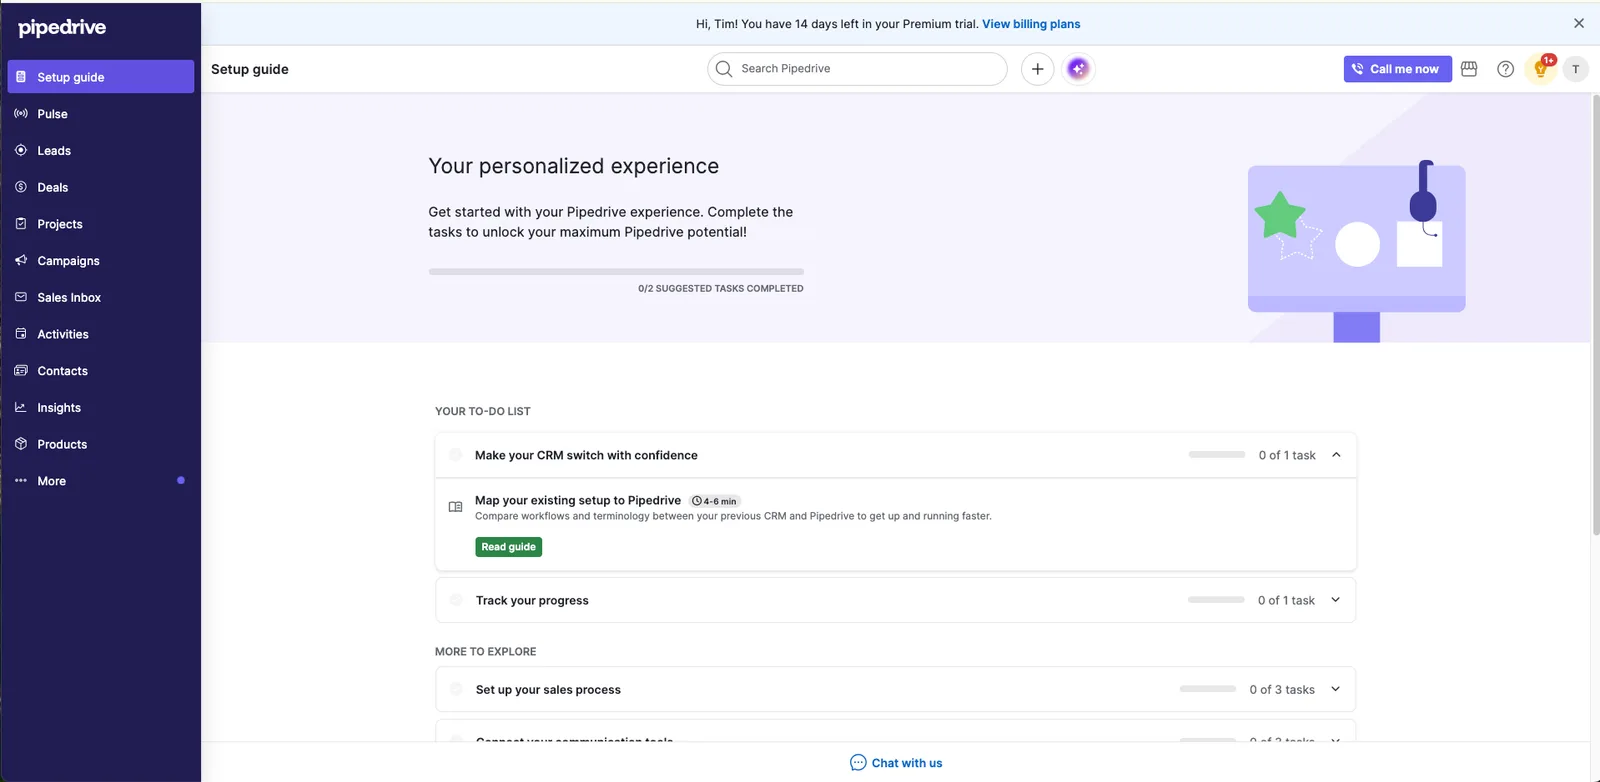Image resolution: width=1600 pixels, height=782 pixels.
Task: Click the 0 of 3 tasks count
Action: [1282, 689]
